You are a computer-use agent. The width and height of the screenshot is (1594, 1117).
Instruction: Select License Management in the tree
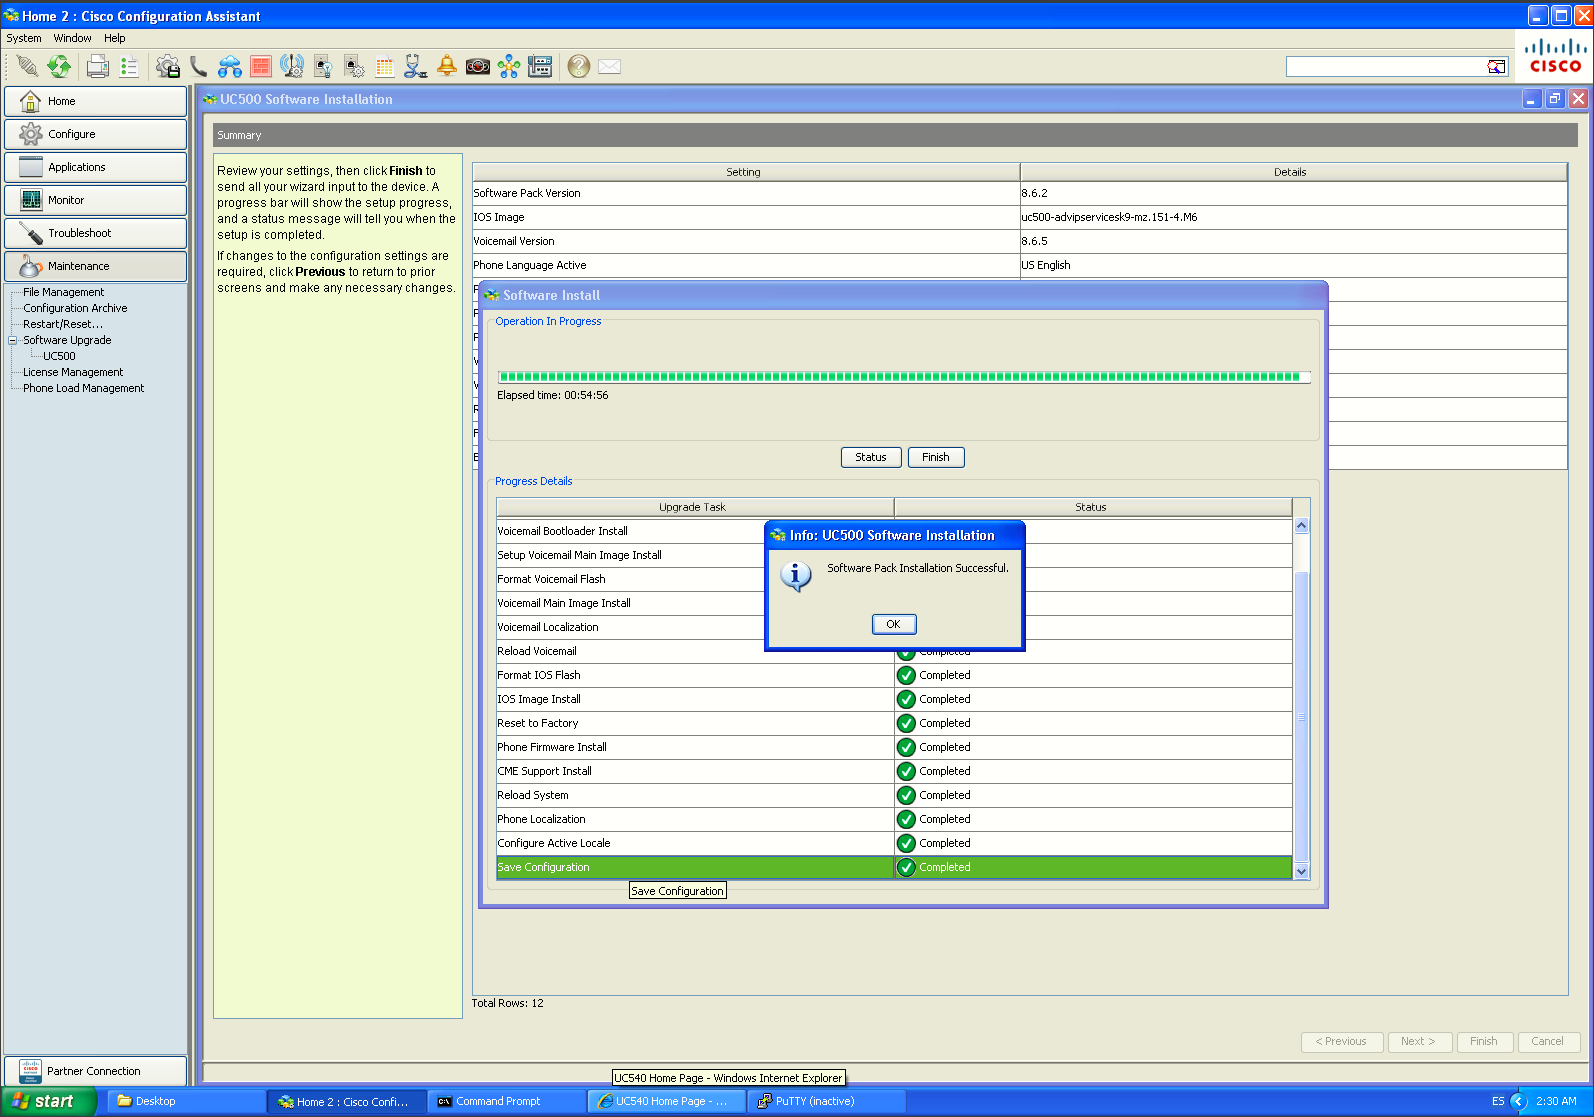(73, 372)
